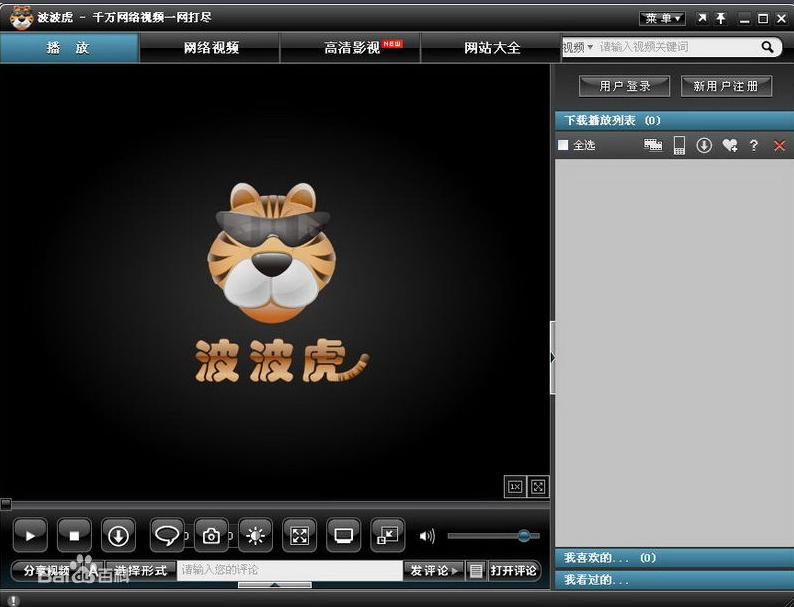The width and height of the screenshot is (794, 607).
Task: Click the 波波虎 tiger logo in title bar
Action: (21, 18)
